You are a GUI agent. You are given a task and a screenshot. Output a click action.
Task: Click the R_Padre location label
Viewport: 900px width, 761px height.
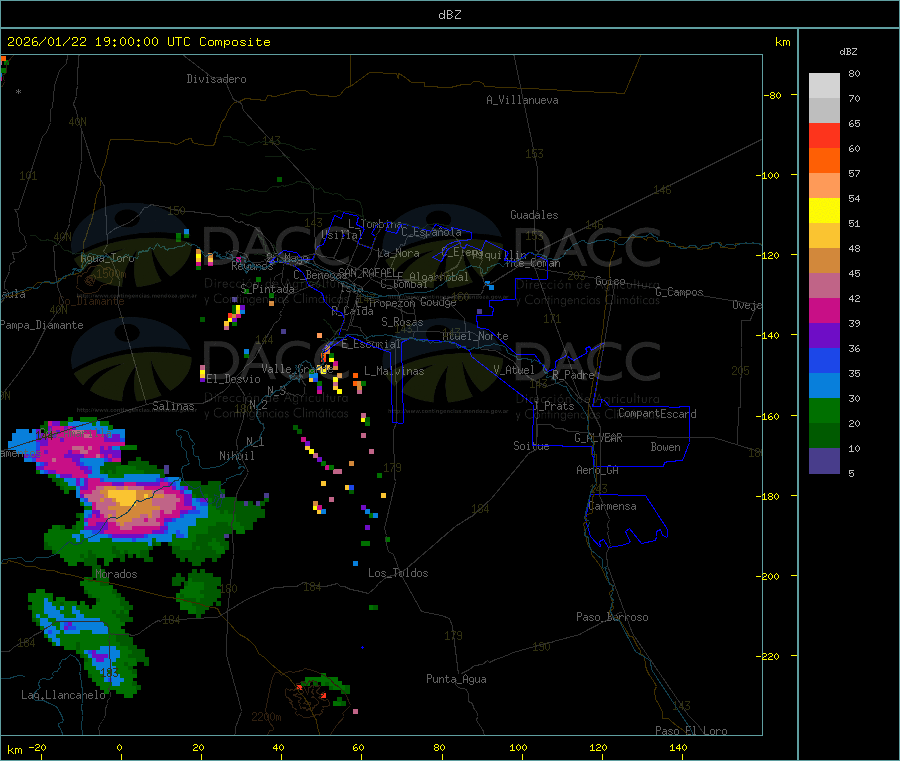coord(573,375)
